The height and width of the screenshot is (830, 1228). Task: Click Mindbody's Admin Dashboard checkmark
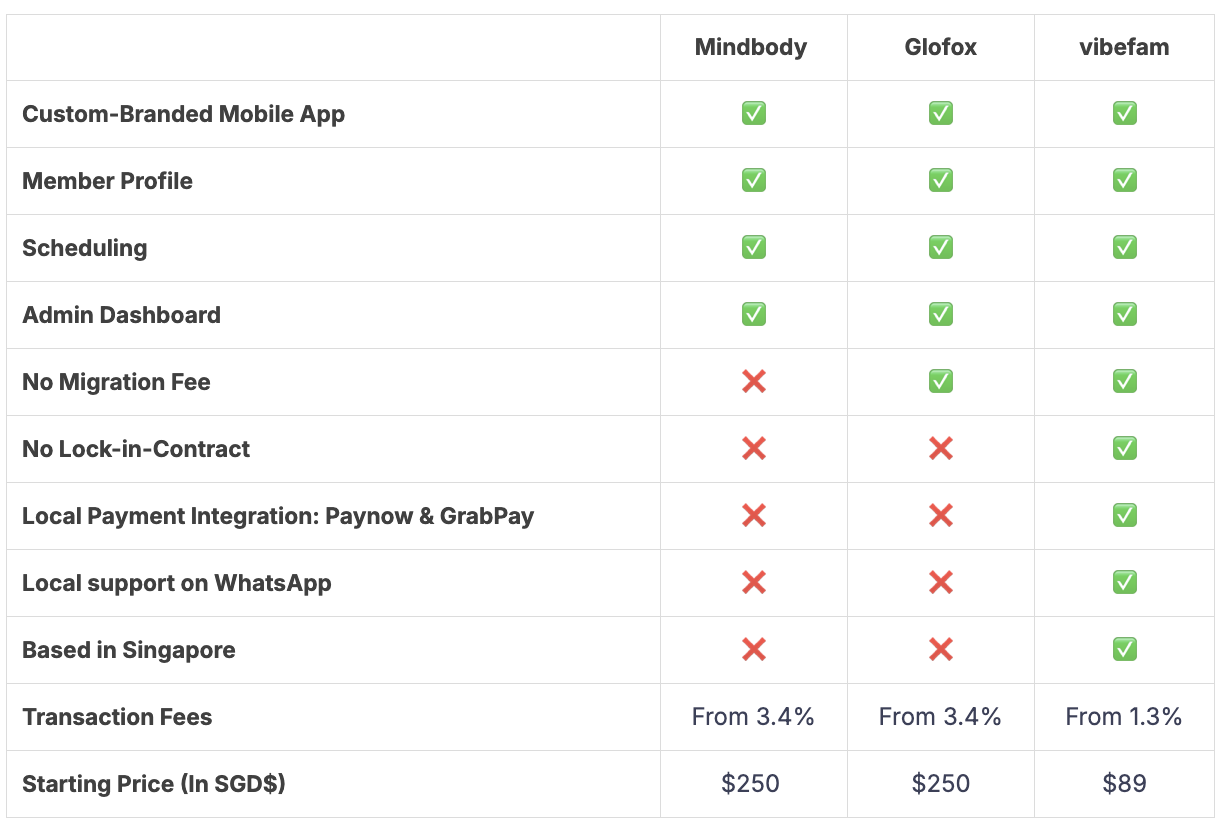[754, 315]
